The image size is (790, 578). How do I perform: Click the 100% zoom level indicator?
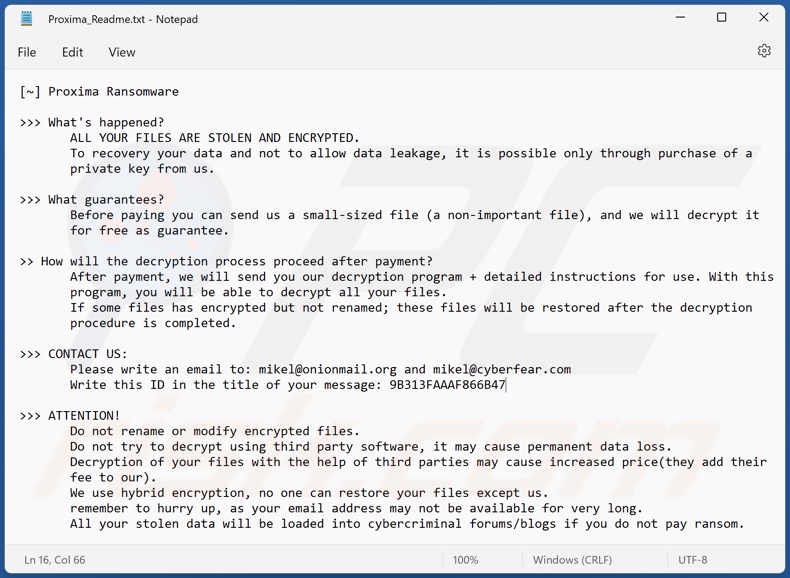coord(465,560)
